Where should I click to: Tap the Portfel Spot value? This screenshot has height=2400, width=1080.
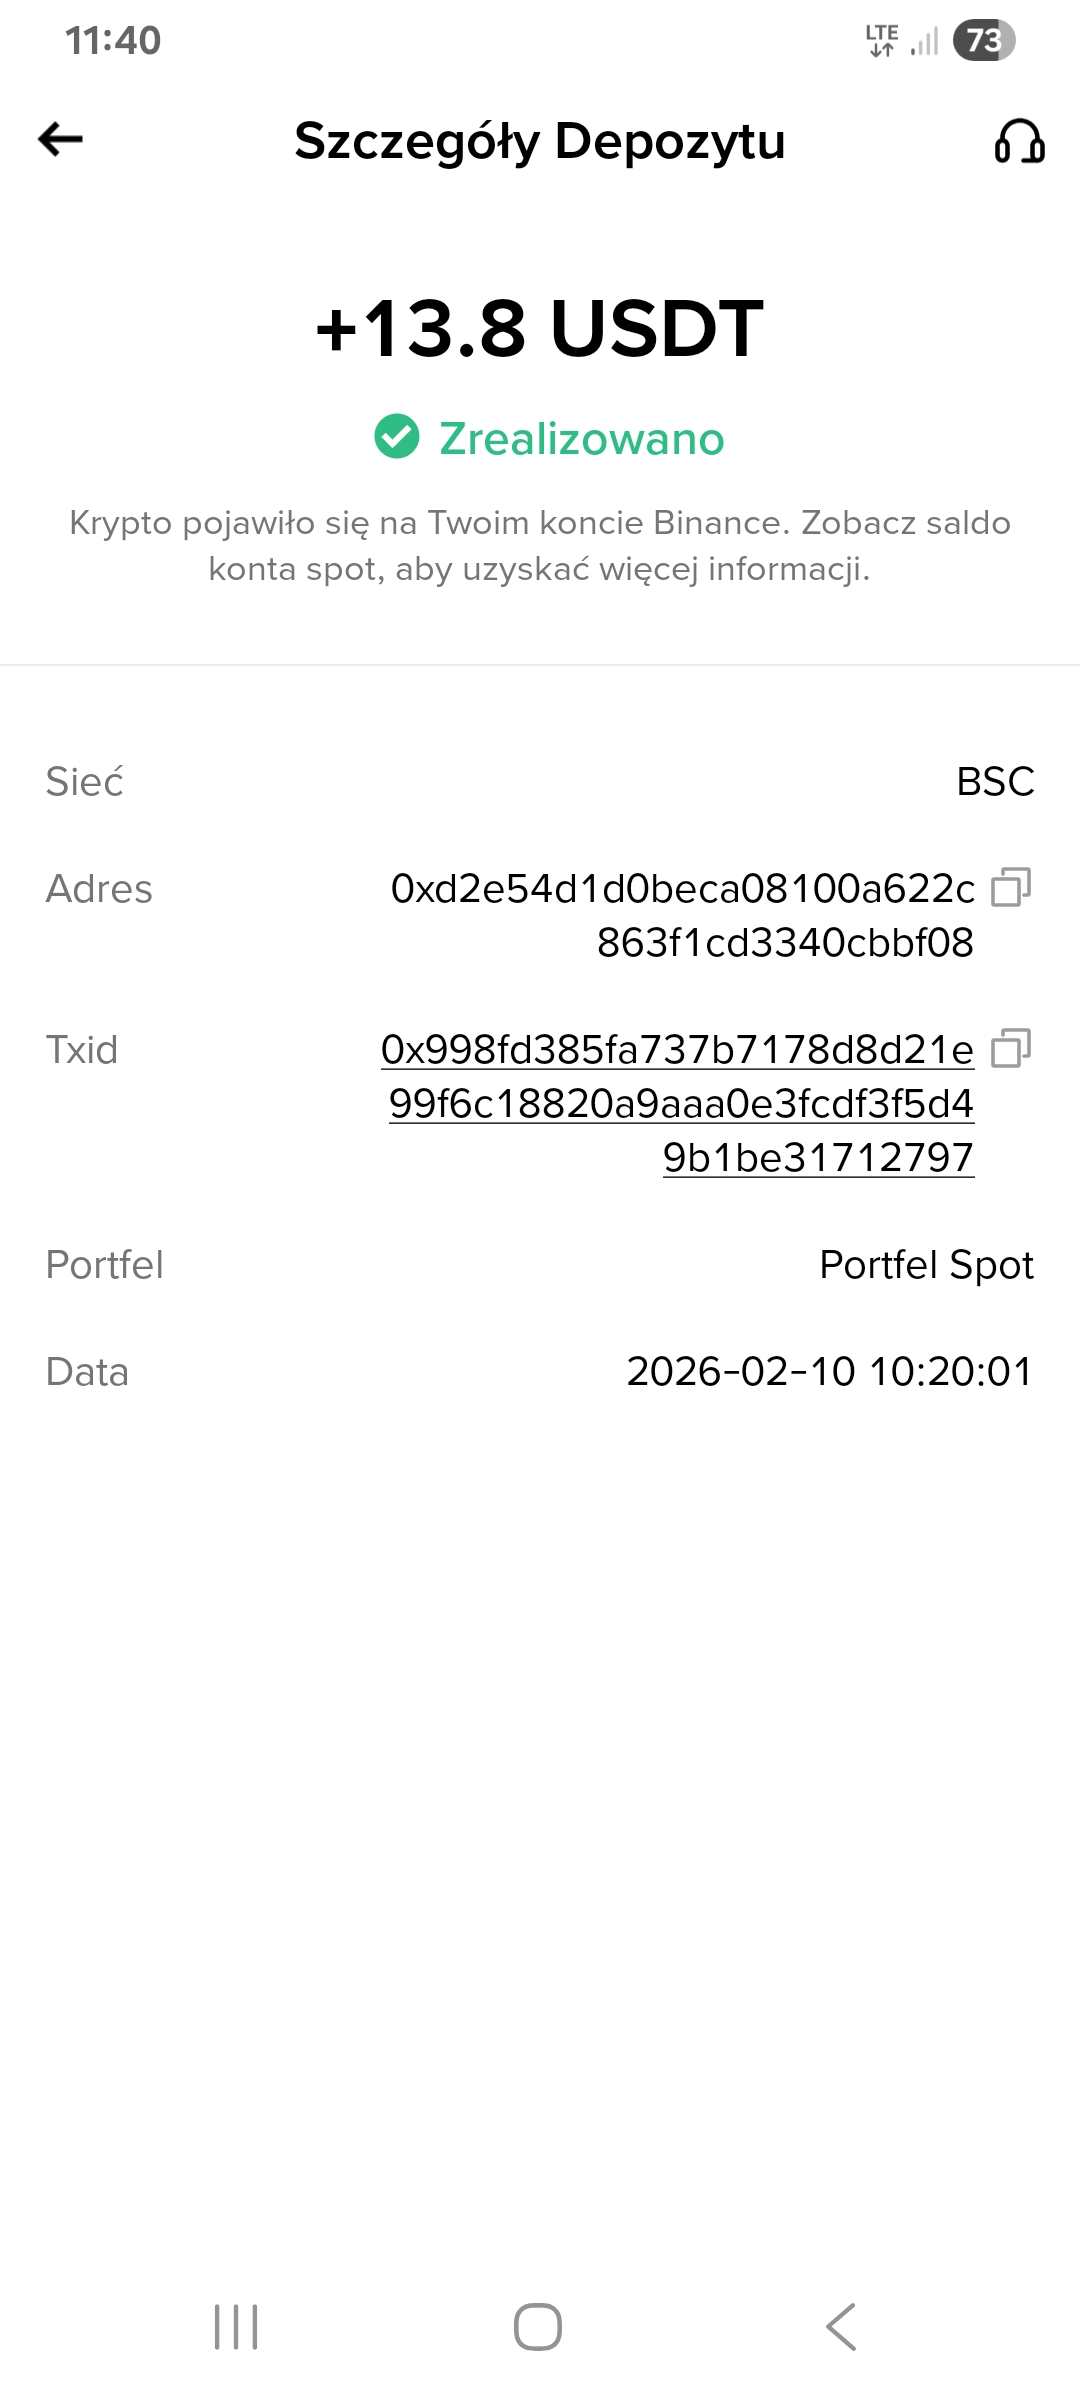(x=926, y=1265)
